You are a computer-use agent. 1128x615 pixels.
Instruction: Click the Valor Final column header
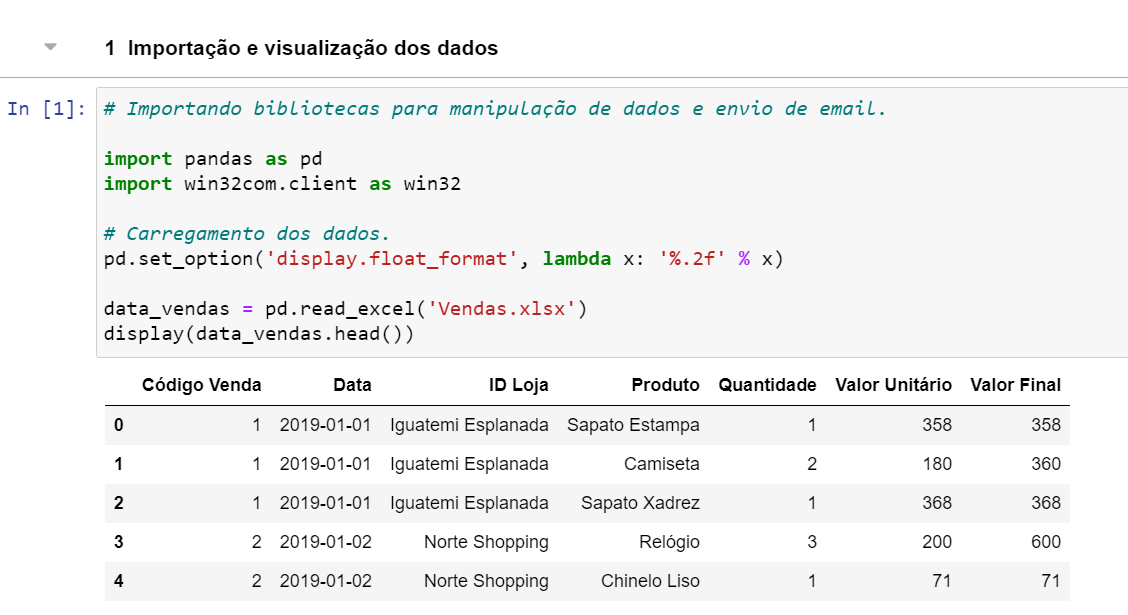tap(1015, 385)
